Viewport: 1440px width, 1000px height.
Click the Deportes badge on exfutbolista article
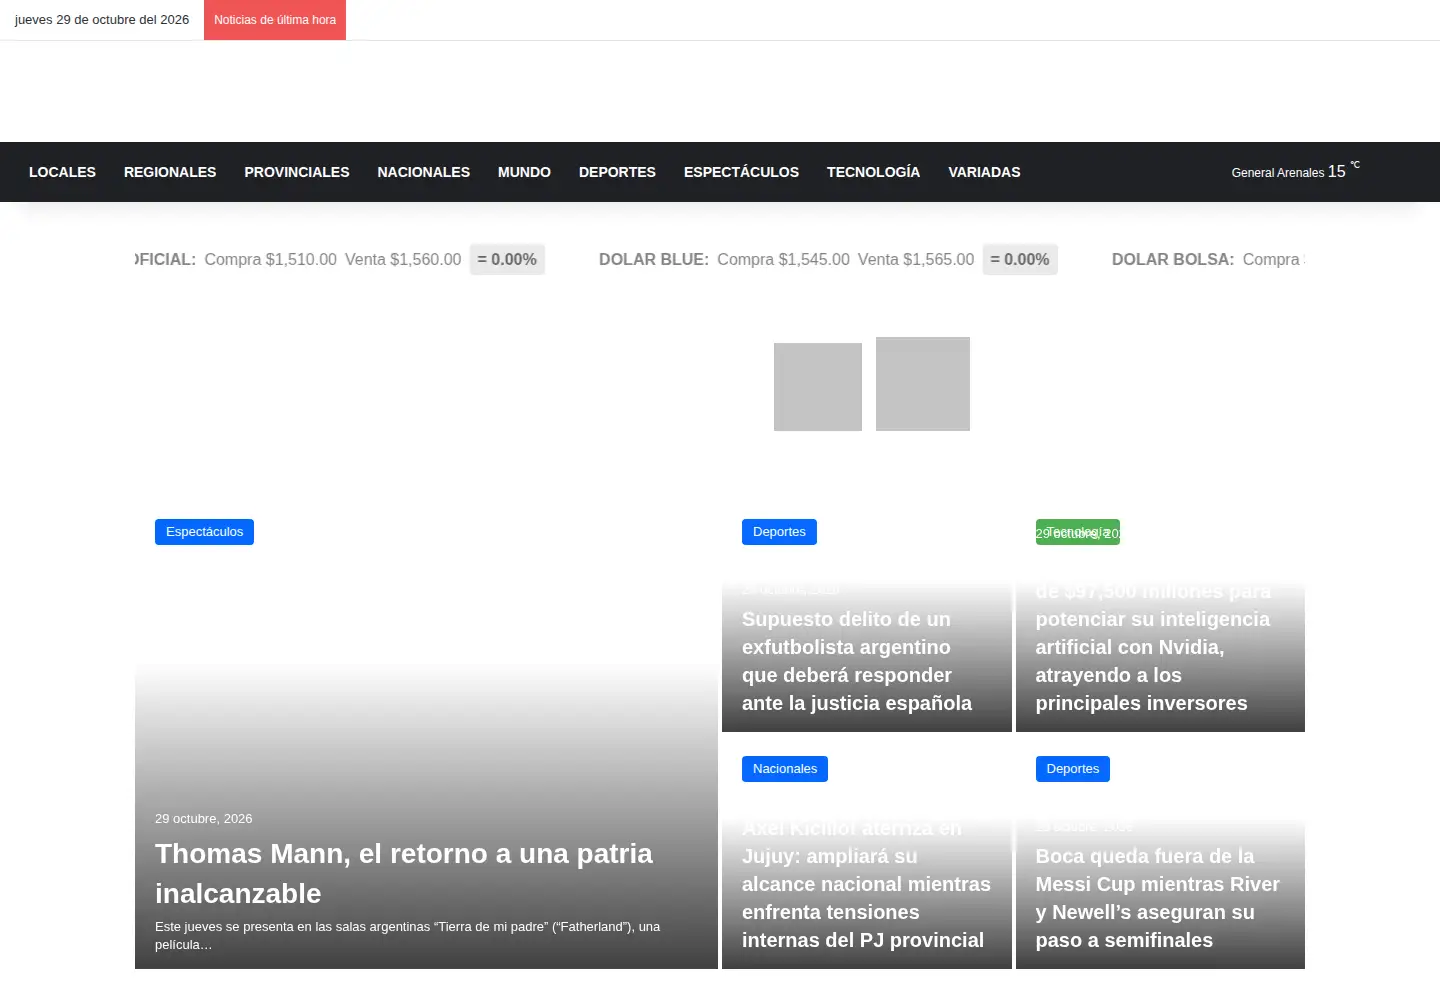coord(779,532)
